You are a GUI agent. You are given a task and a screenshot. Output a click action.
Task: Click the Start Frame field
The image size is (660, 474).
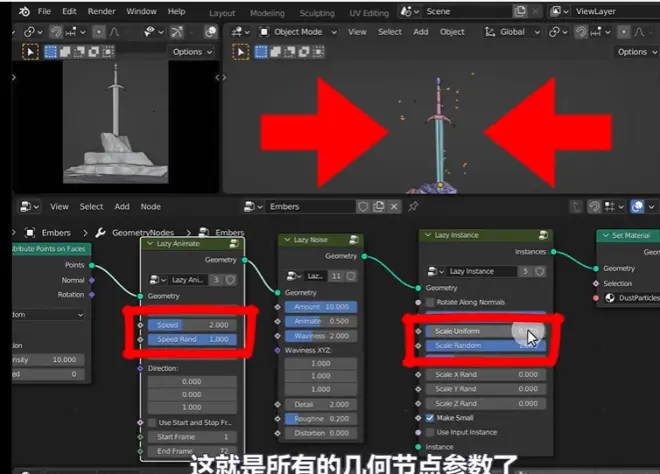pyautogui.click(x=192, y=437)
